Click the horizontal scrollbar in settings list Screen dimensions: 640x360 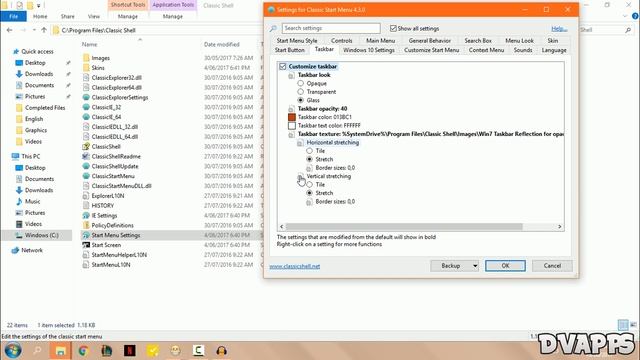[404, 227]
